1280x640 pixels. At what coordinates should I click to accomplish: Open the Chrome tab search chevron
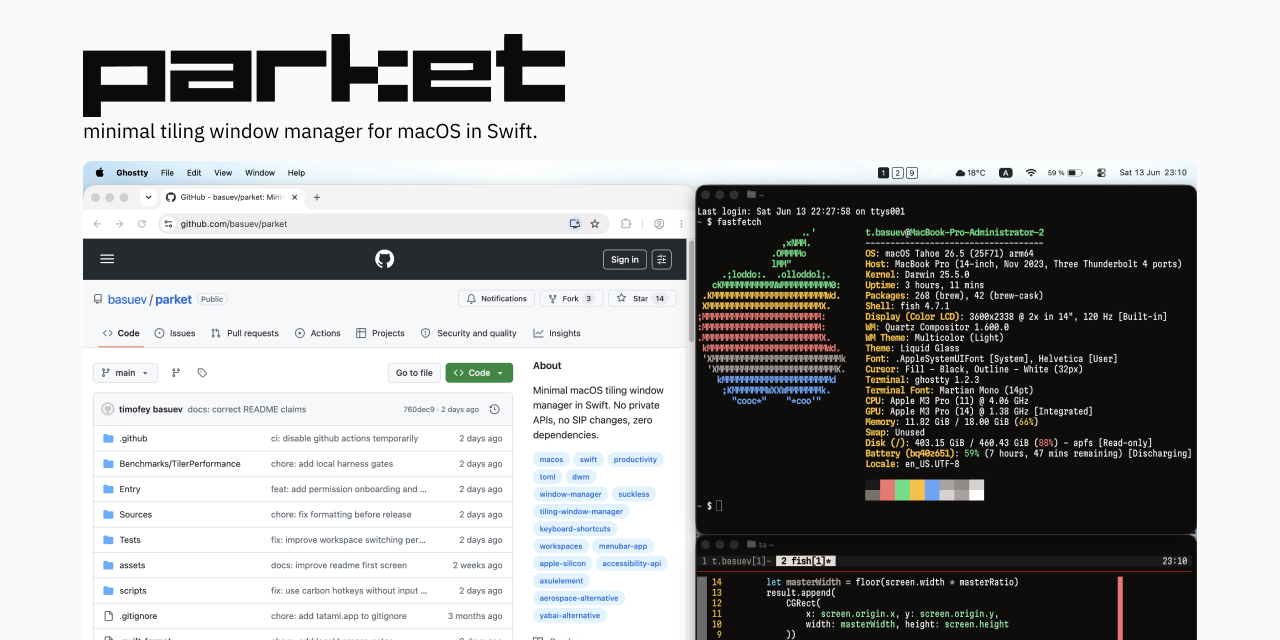point(148,197)
